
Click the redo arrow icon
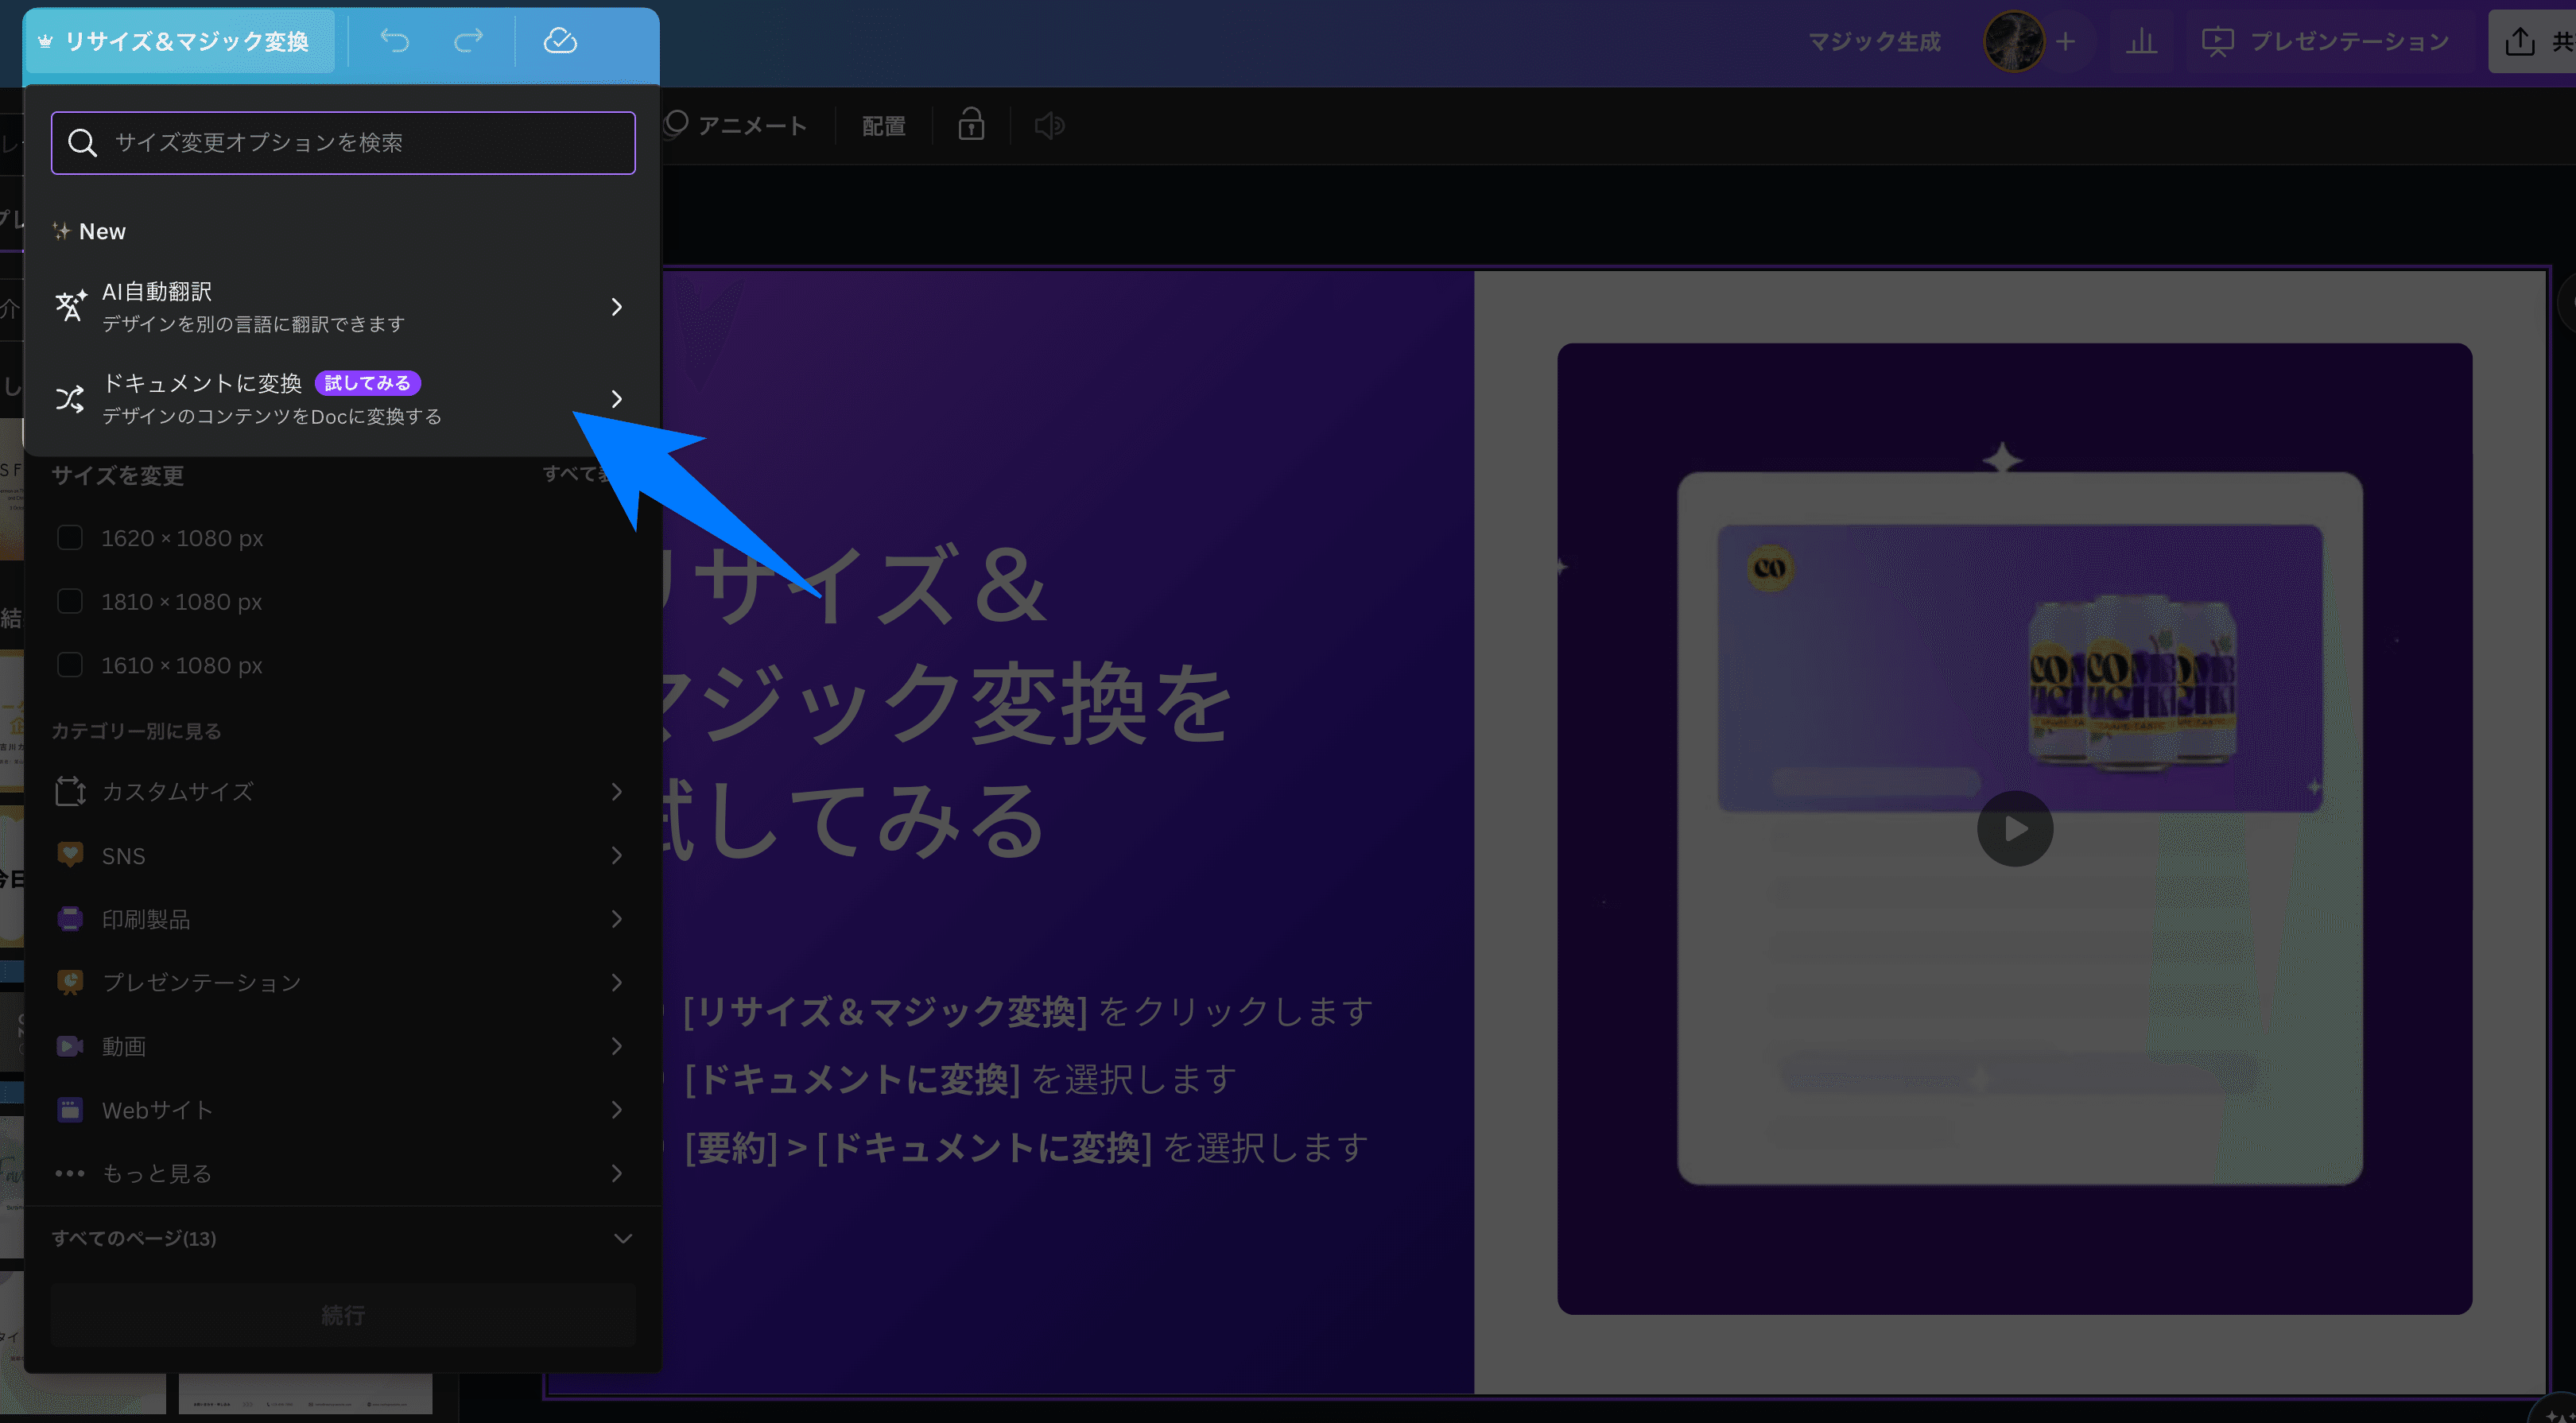468,41
